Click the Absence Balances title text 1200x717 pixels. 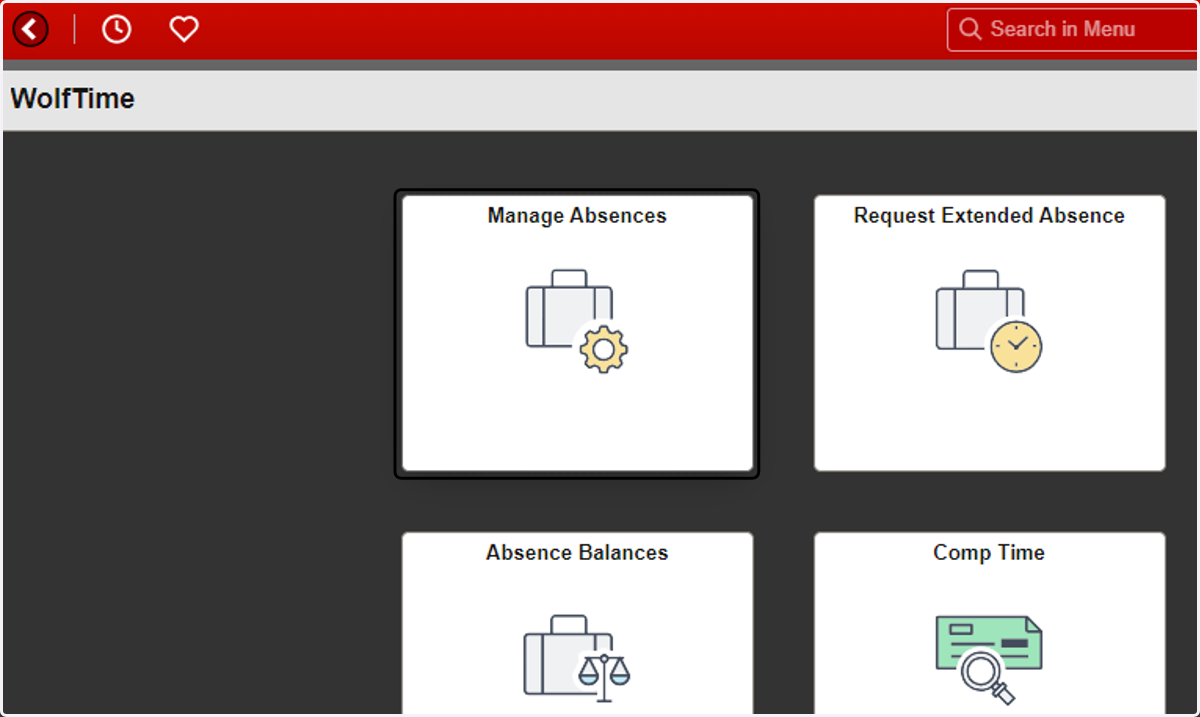click(x=577, y=553)
